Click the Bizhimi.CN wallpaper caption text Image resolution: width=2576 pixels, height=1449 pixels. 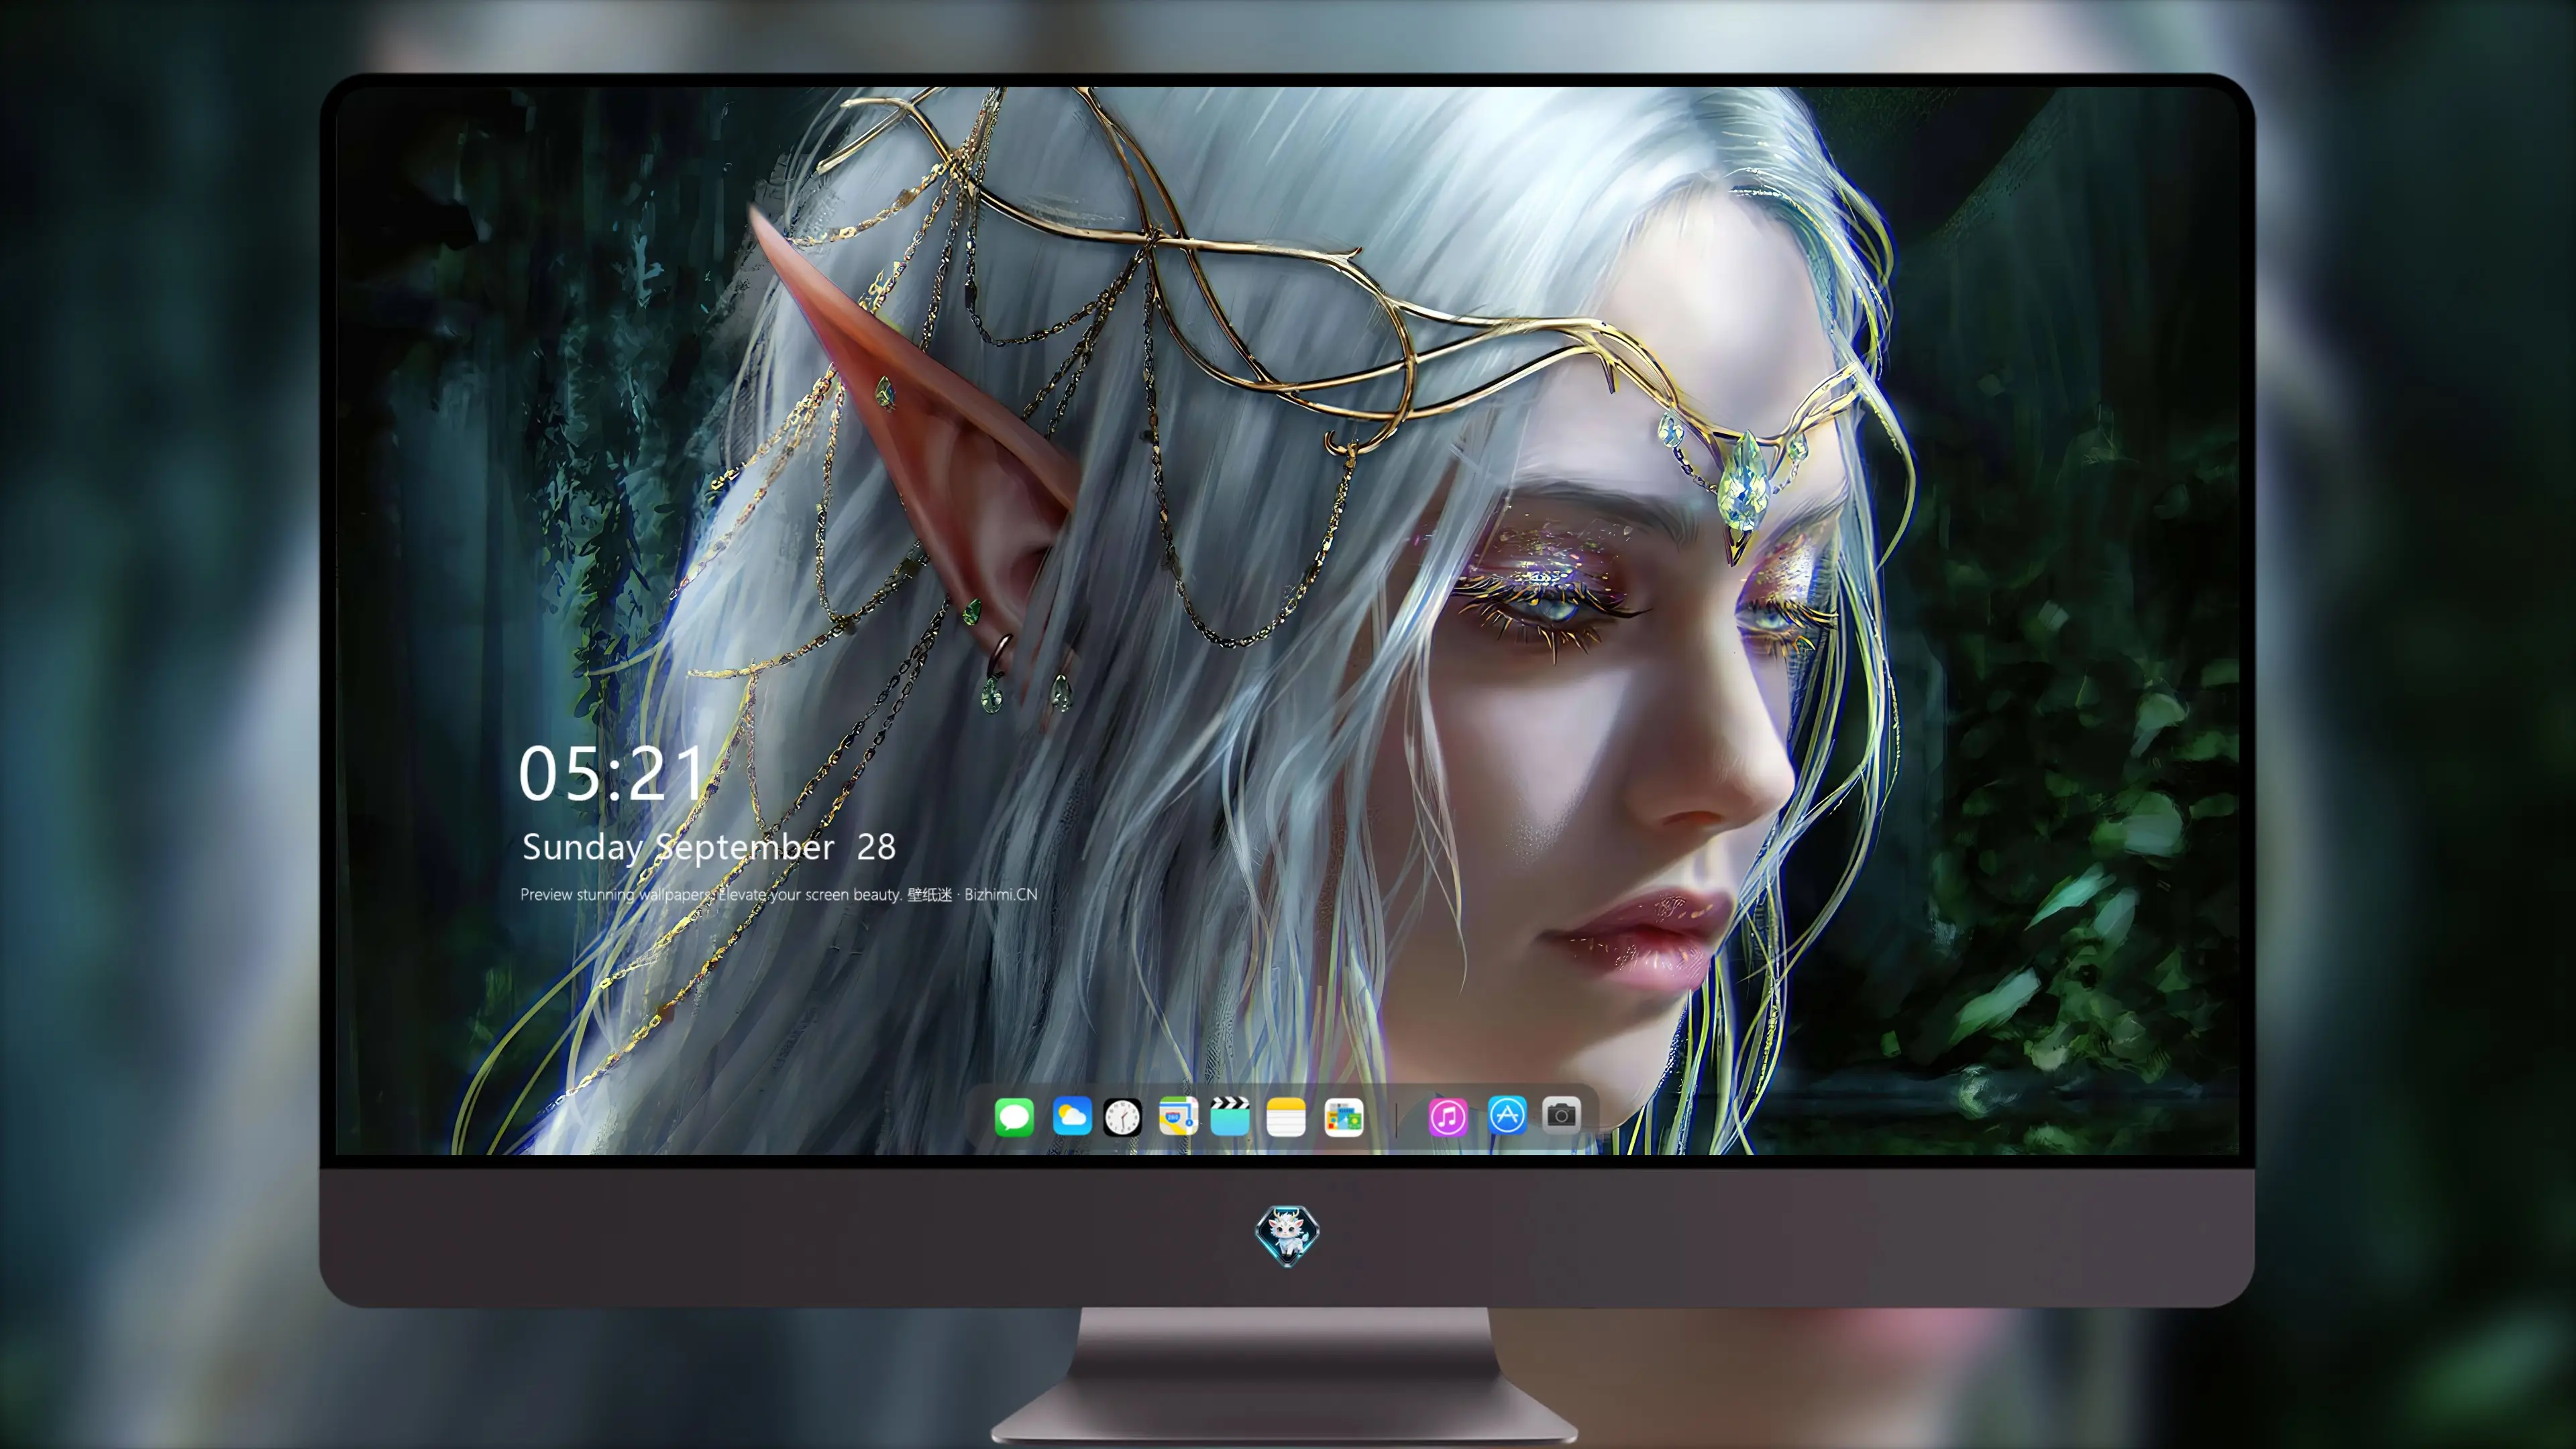(779, 894)
